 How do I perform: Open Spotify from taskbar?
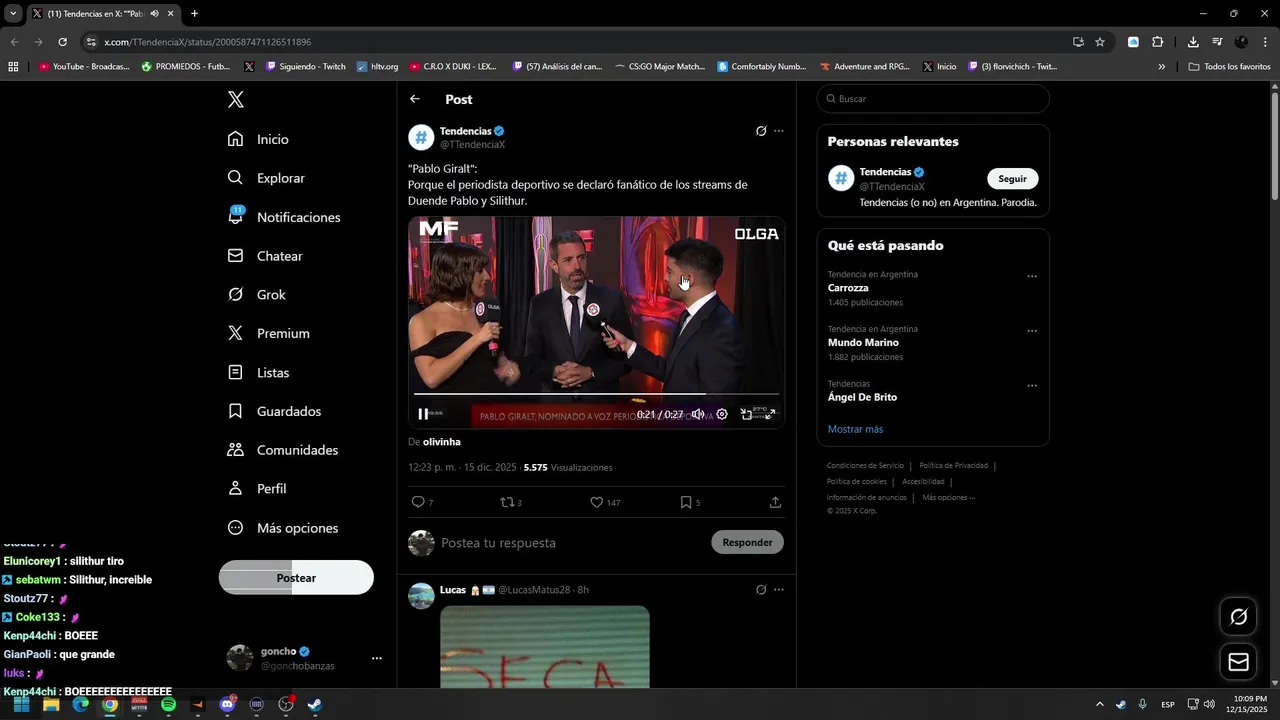point(168,704)
